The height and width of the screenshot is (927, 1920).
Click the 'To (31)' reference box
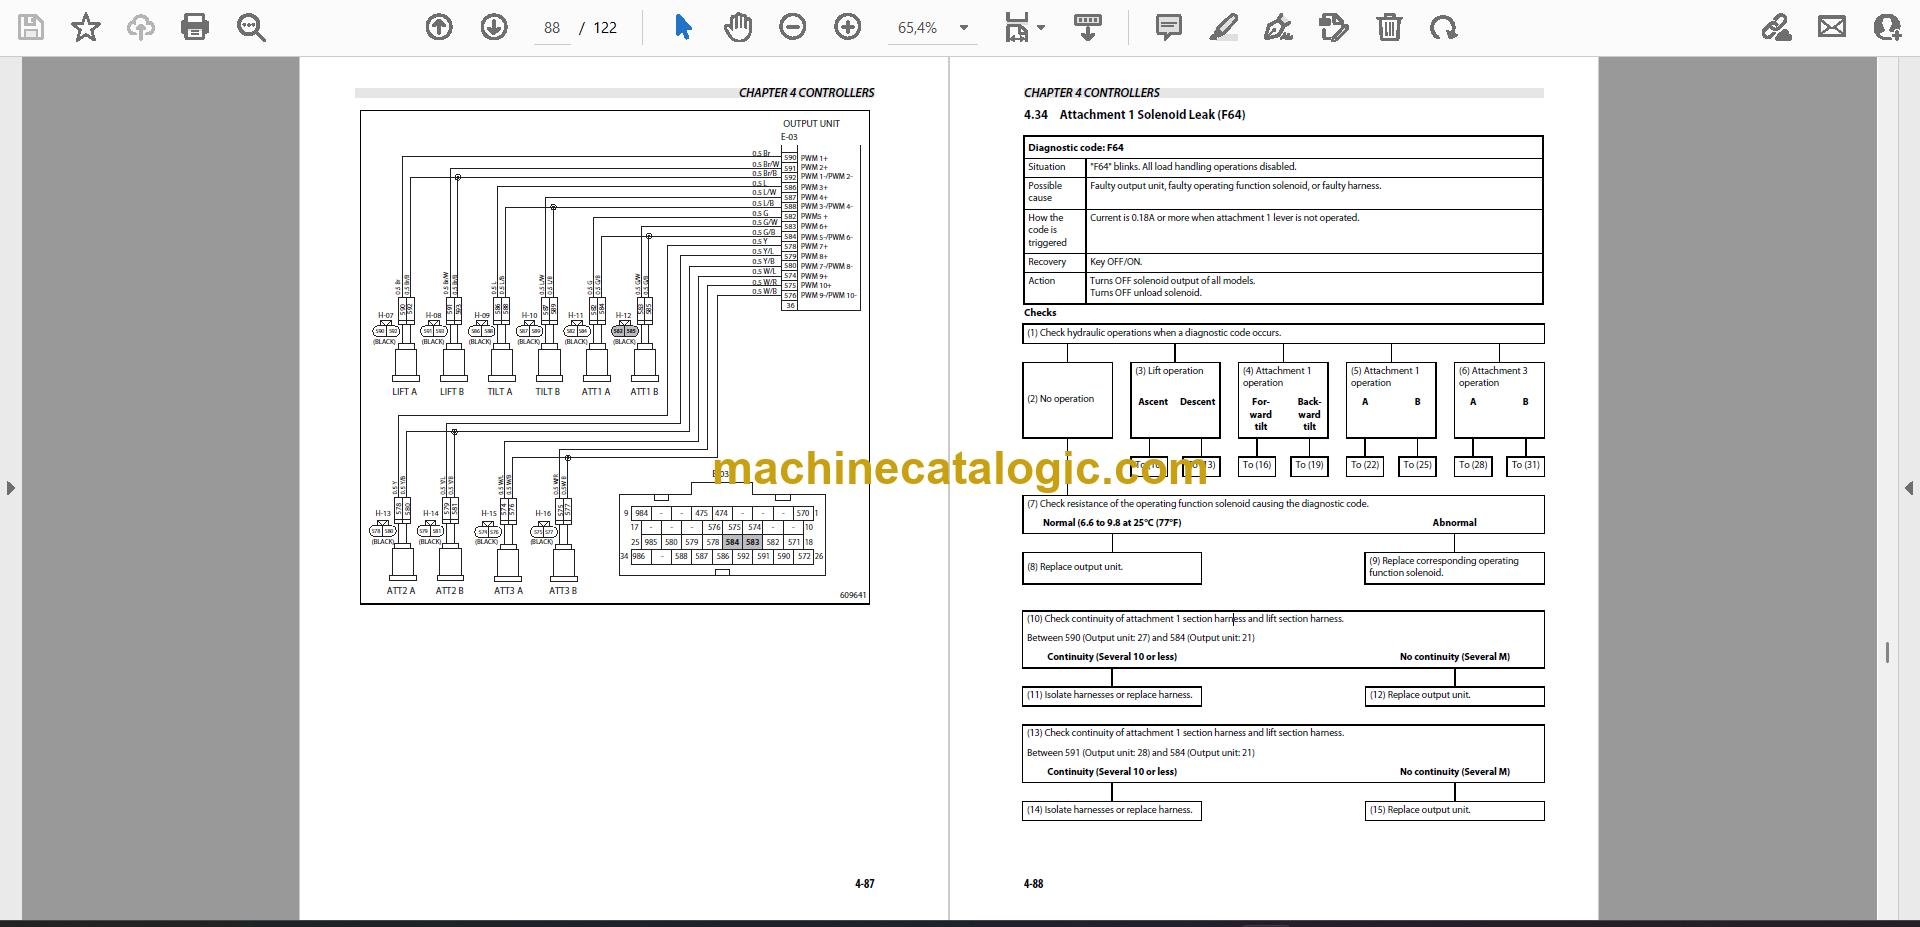tap(1525, 465)
